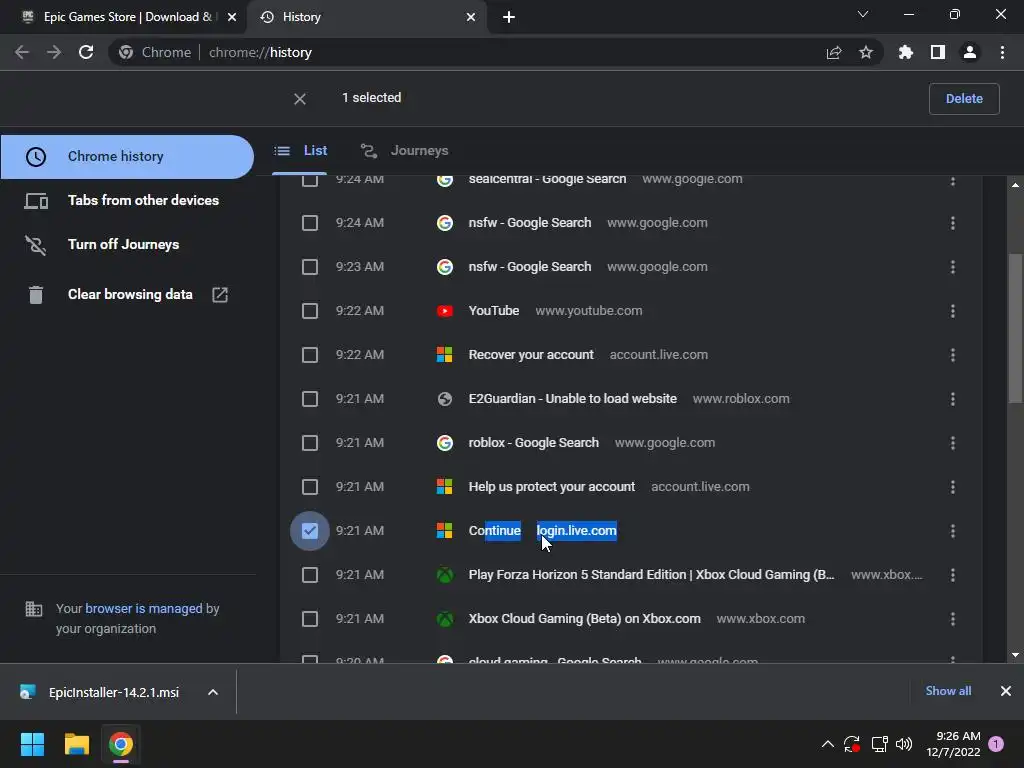The height and width of the screenshot is (768, 1024).
Task: Uncheck the Continue login.live.com checkbox
Action: coord(310,531)
